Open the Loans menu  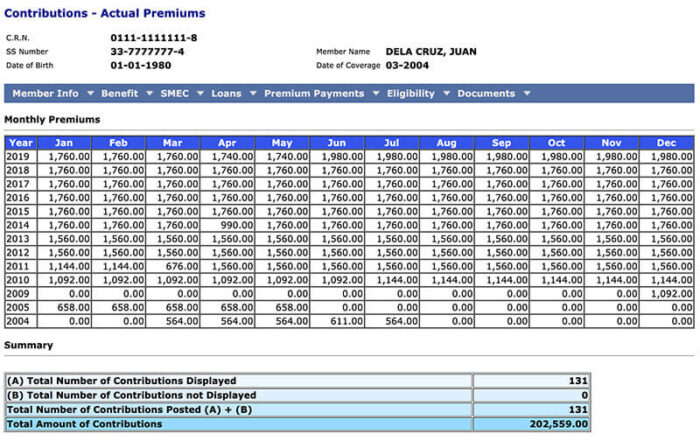(x=226, y=93)
